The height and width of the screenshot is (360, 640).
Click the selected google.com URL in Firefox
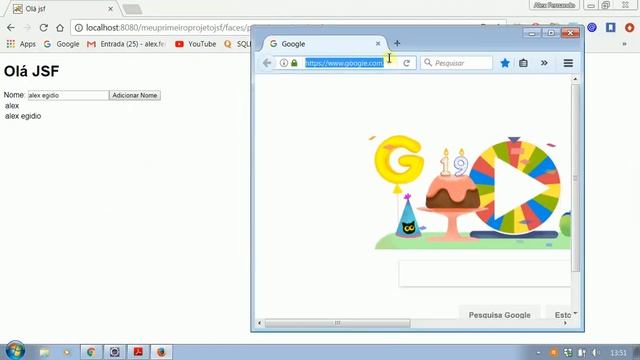pos(344,63)
